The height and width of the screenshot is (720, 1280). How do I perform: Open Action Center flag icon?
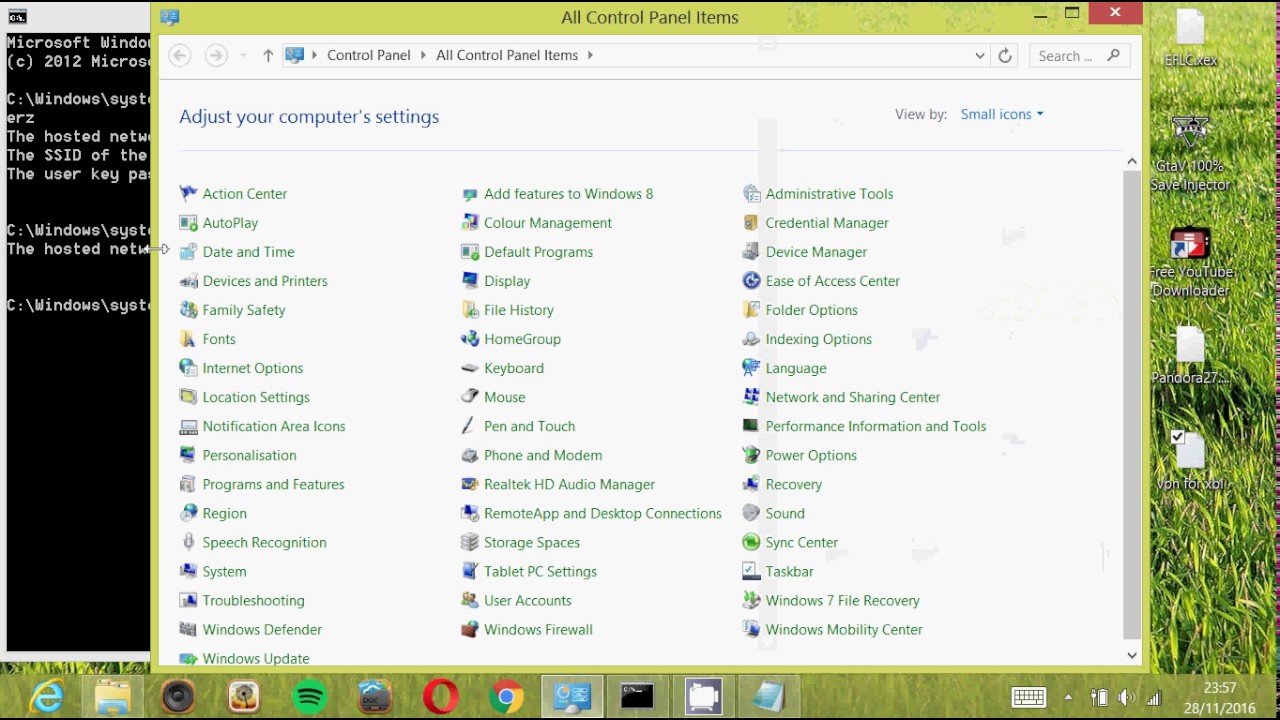pos(188,194)
